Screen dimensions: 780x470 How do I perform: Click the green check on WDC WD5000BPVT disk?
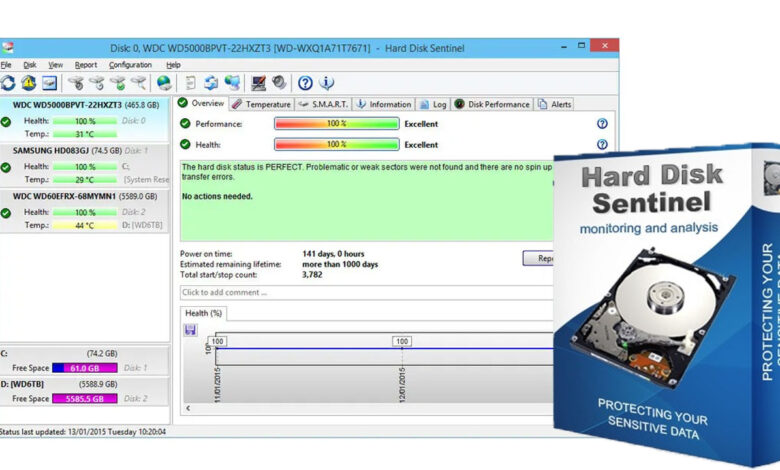click(5, 122)
